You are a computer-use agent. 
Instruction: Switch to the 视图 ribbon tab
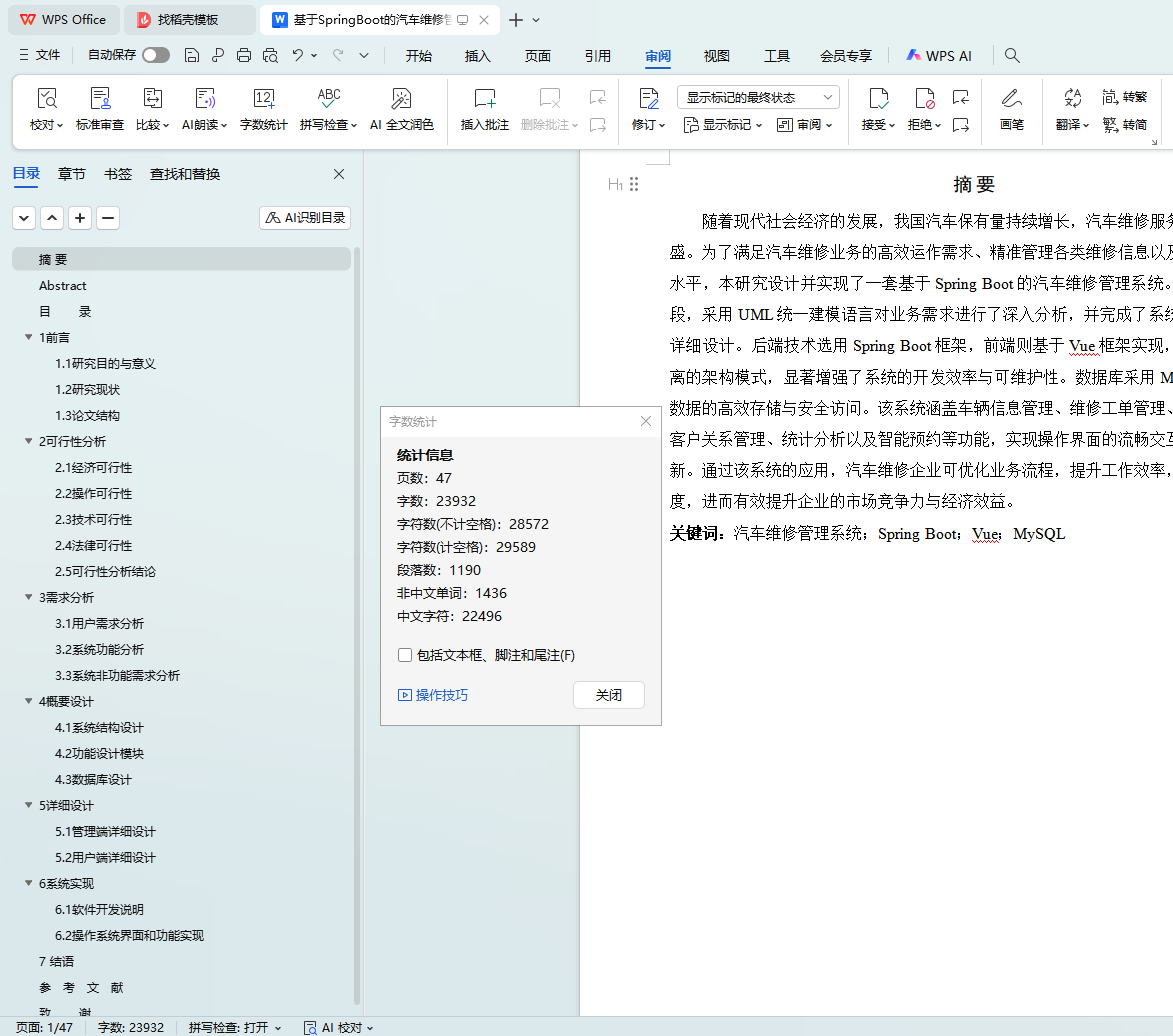coord(716,56)
